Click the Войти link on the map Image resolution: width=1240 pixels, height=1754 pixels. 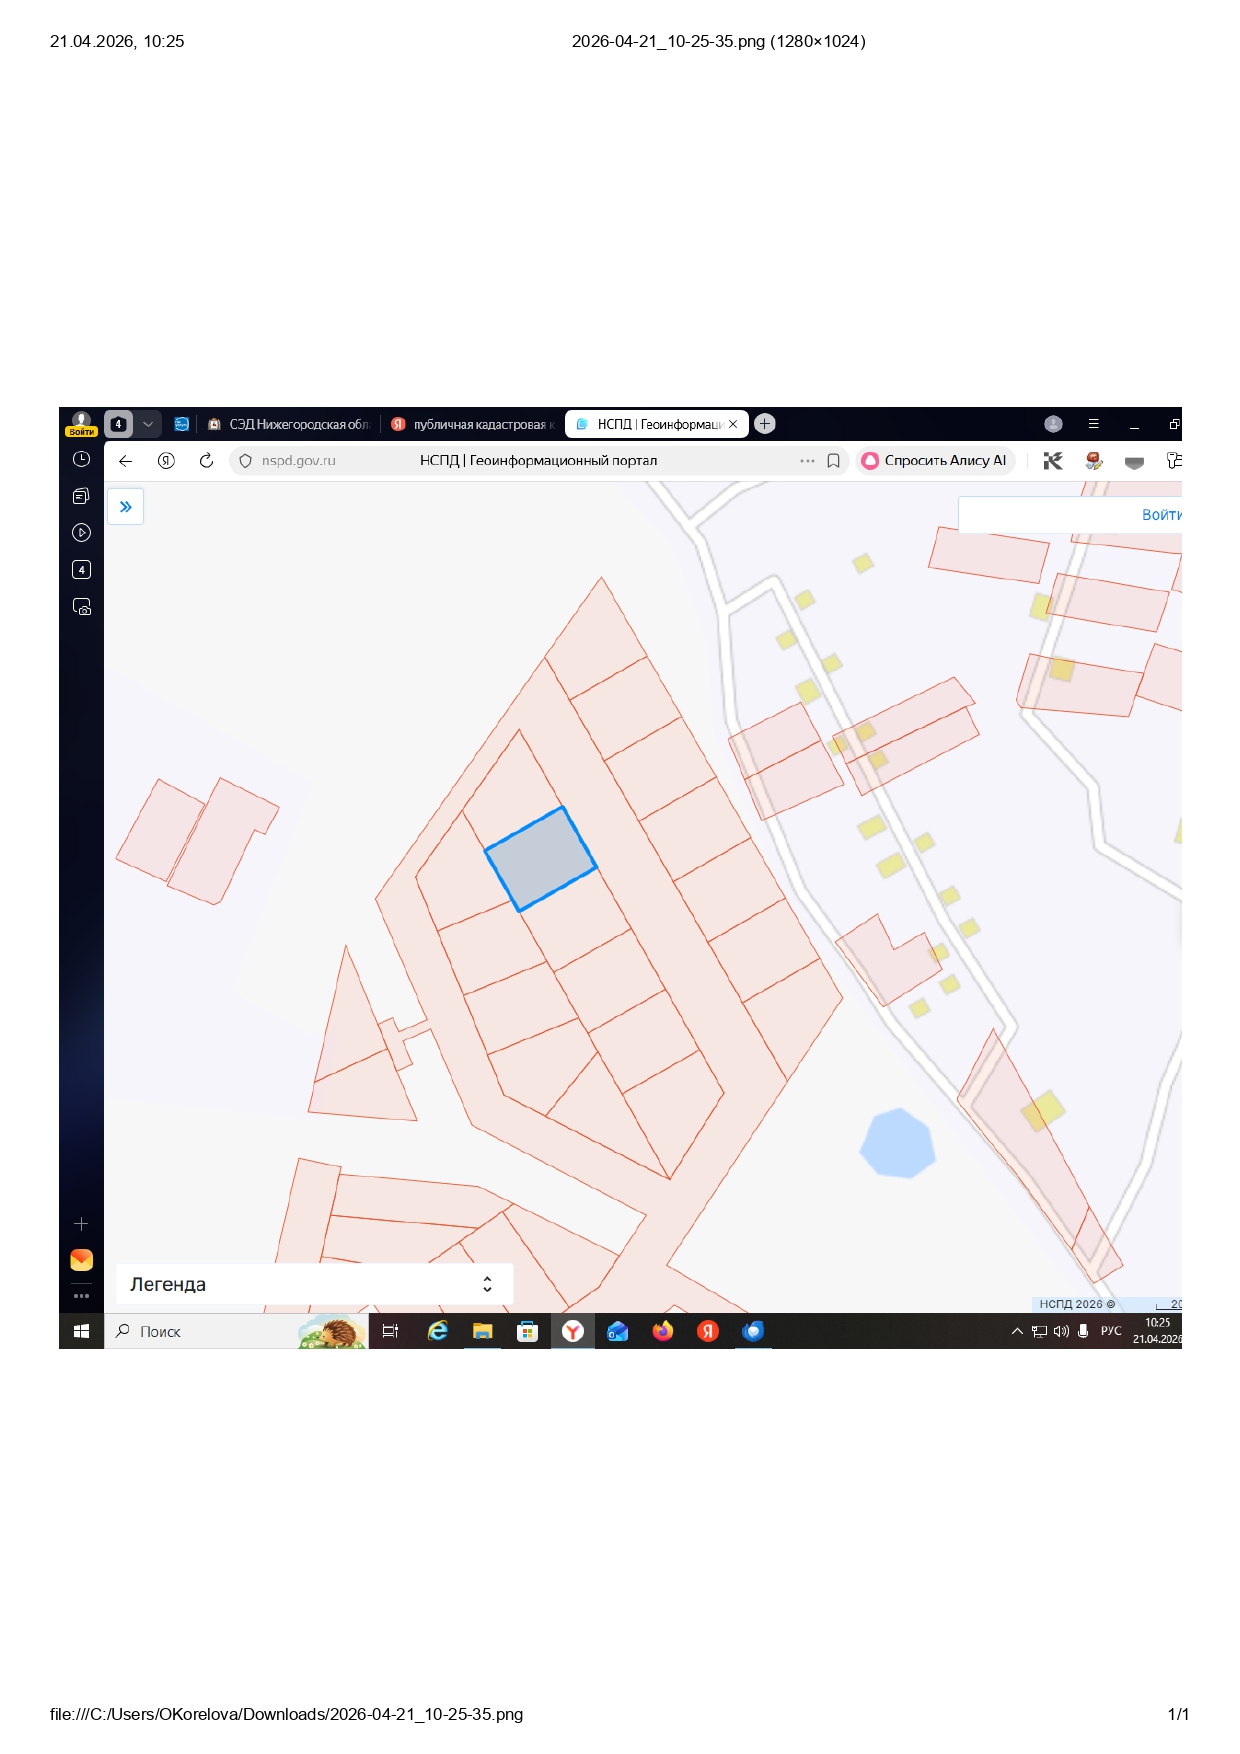[1160, 515]
